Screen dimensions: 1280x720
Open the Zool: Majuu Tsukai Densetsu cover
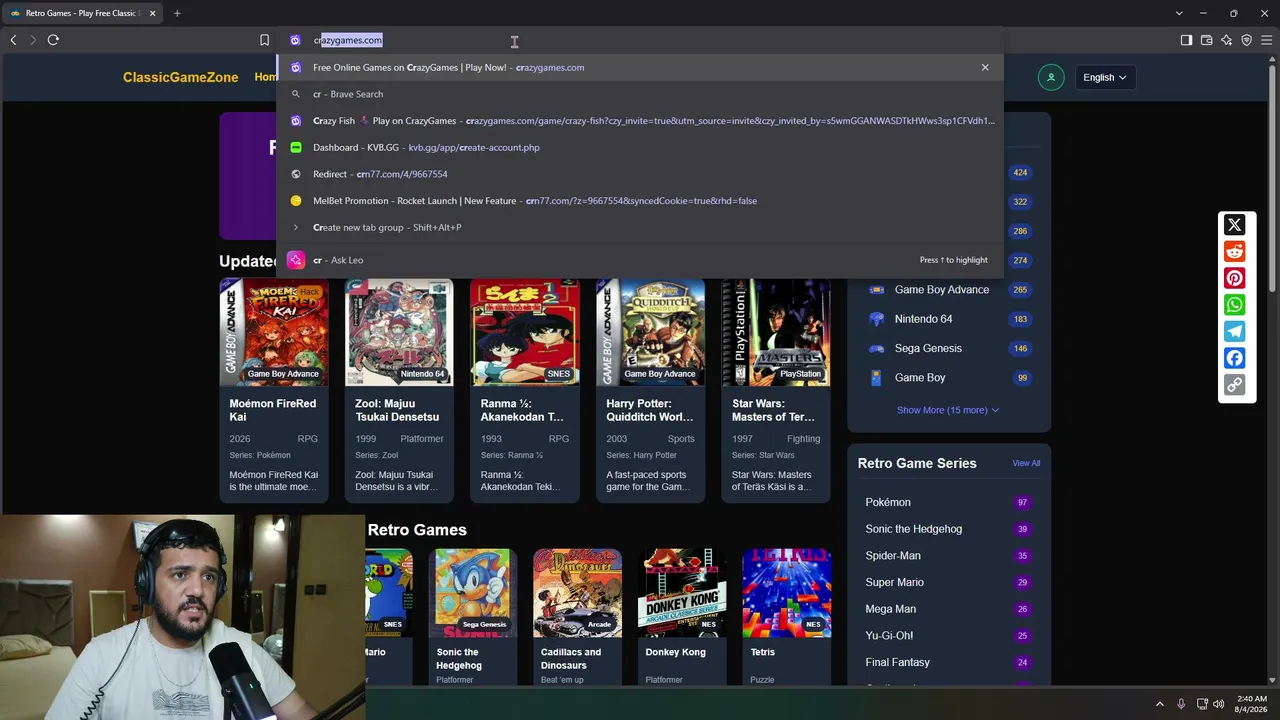pyautogui.click(x=399, y=332)
